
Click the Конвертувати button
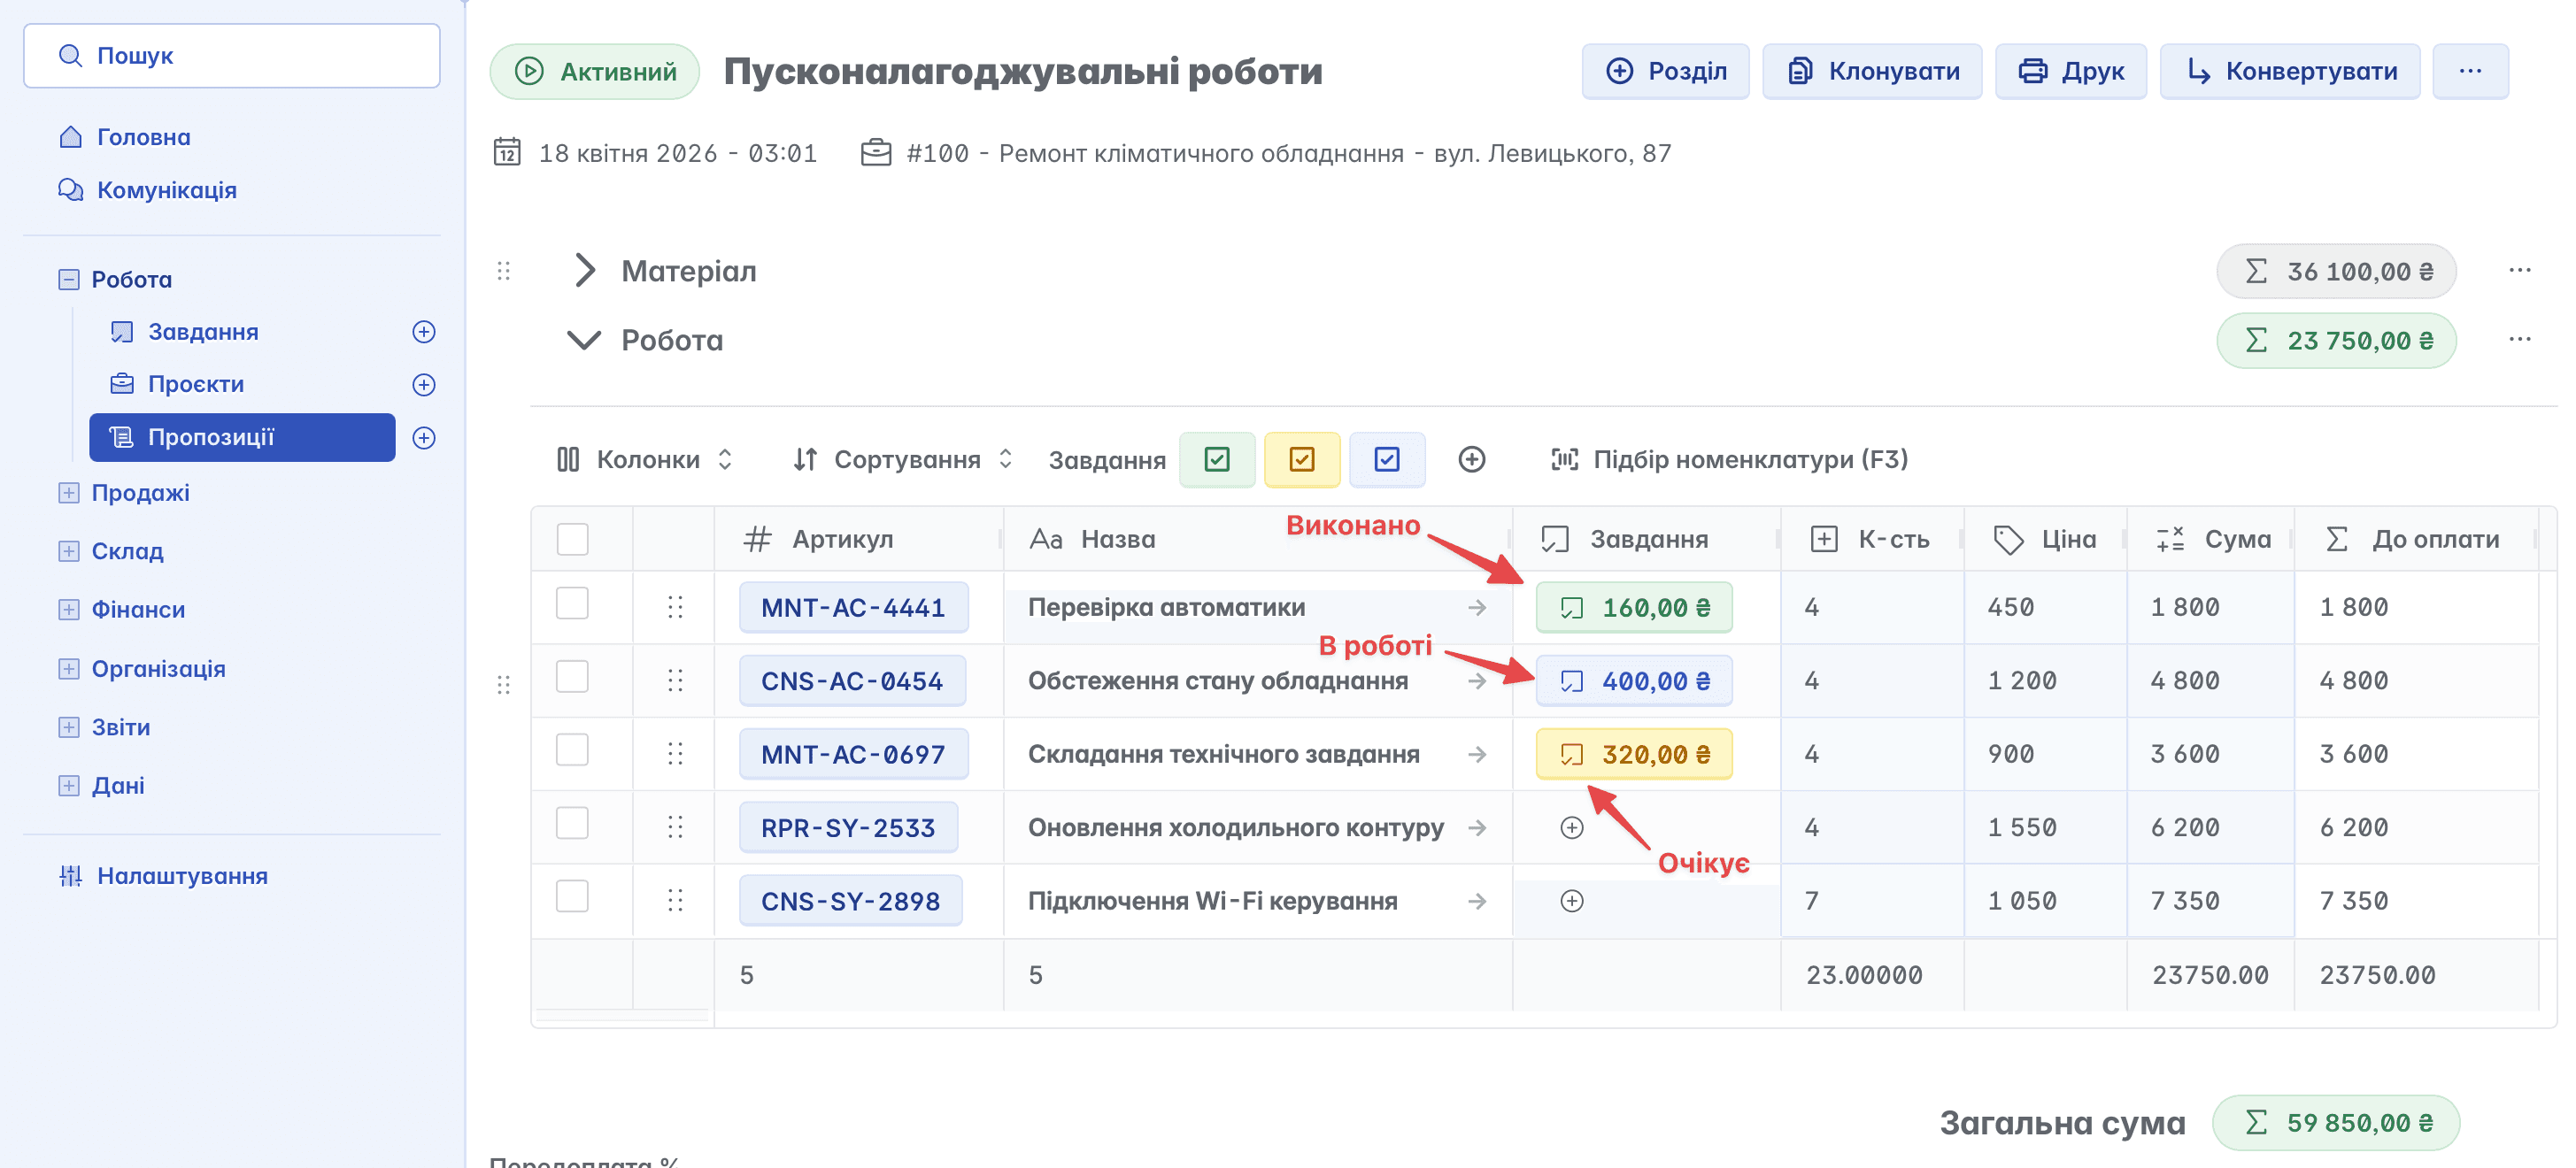[x=2289, y=71]
